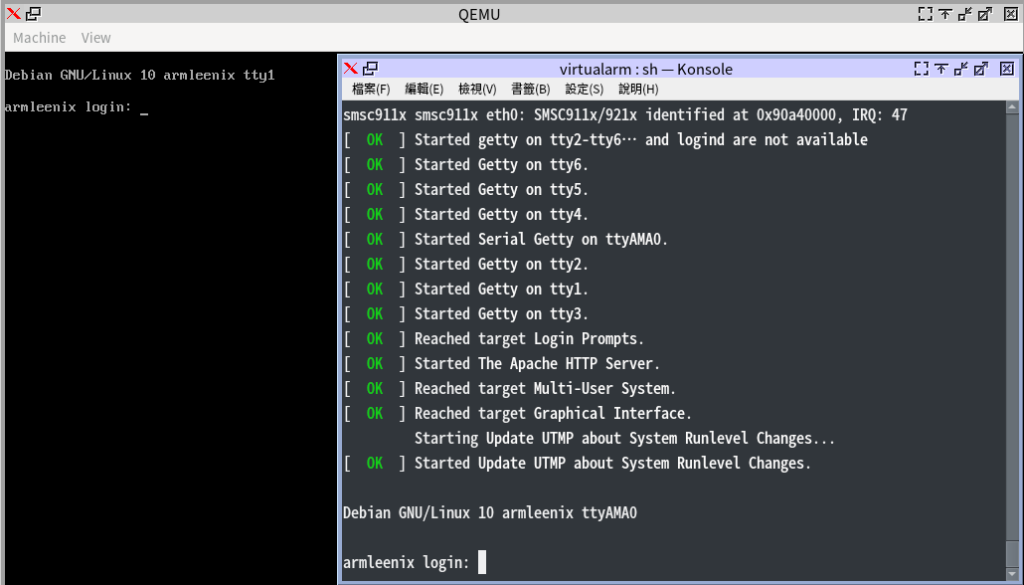The width and height of the screenshot is (1024, 585).
Task: Minimize the Konsole window
Action: click(x=962, y=69)
